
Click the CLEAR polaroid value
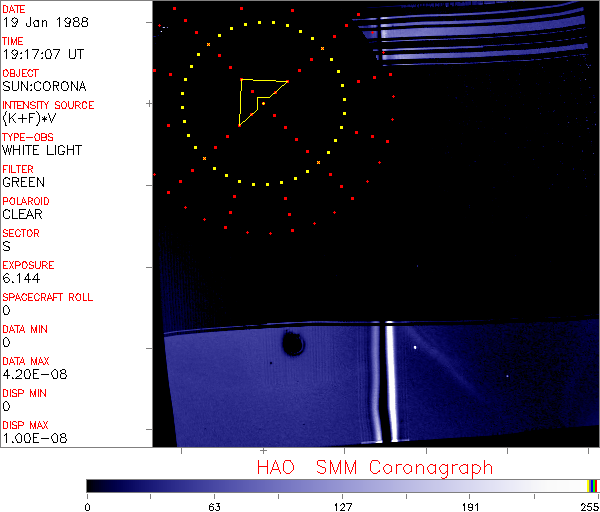pos(23,214)
